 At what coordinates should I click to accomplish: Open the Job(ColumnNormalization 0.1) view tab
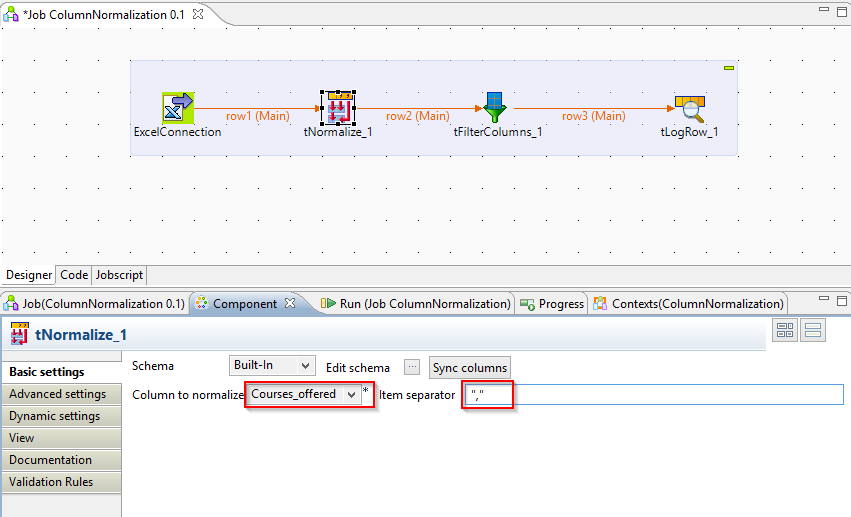(95, 304)
